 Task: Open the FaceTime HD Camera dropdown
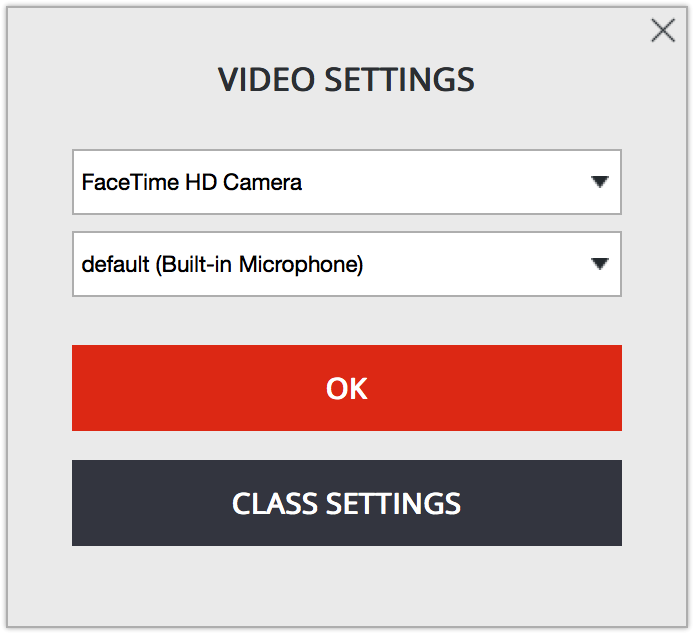pos(347,182)
